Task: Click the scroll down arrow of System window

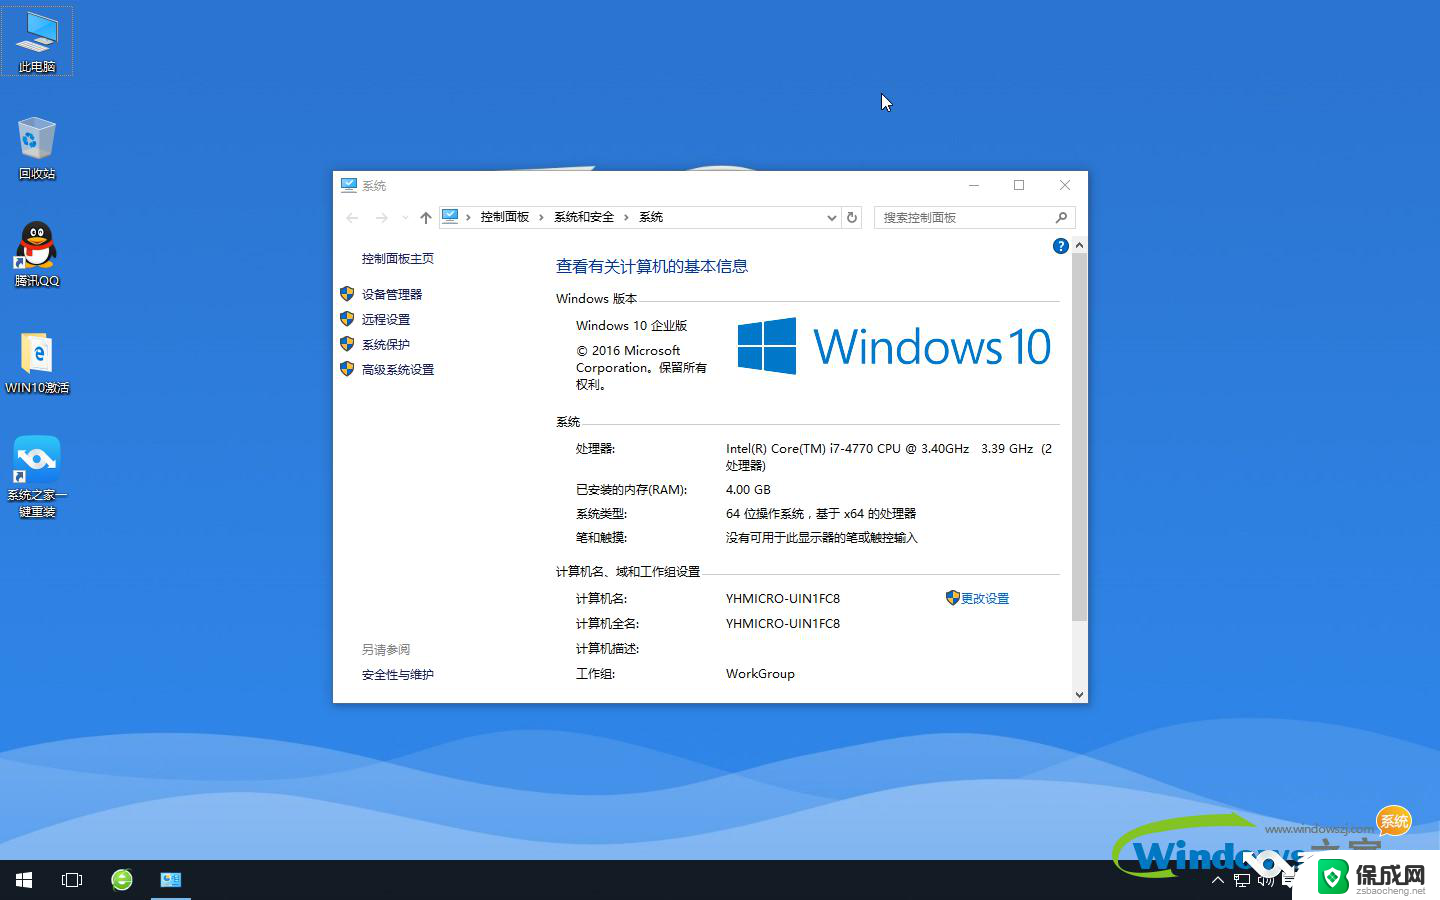Action: pos(1079,694)
